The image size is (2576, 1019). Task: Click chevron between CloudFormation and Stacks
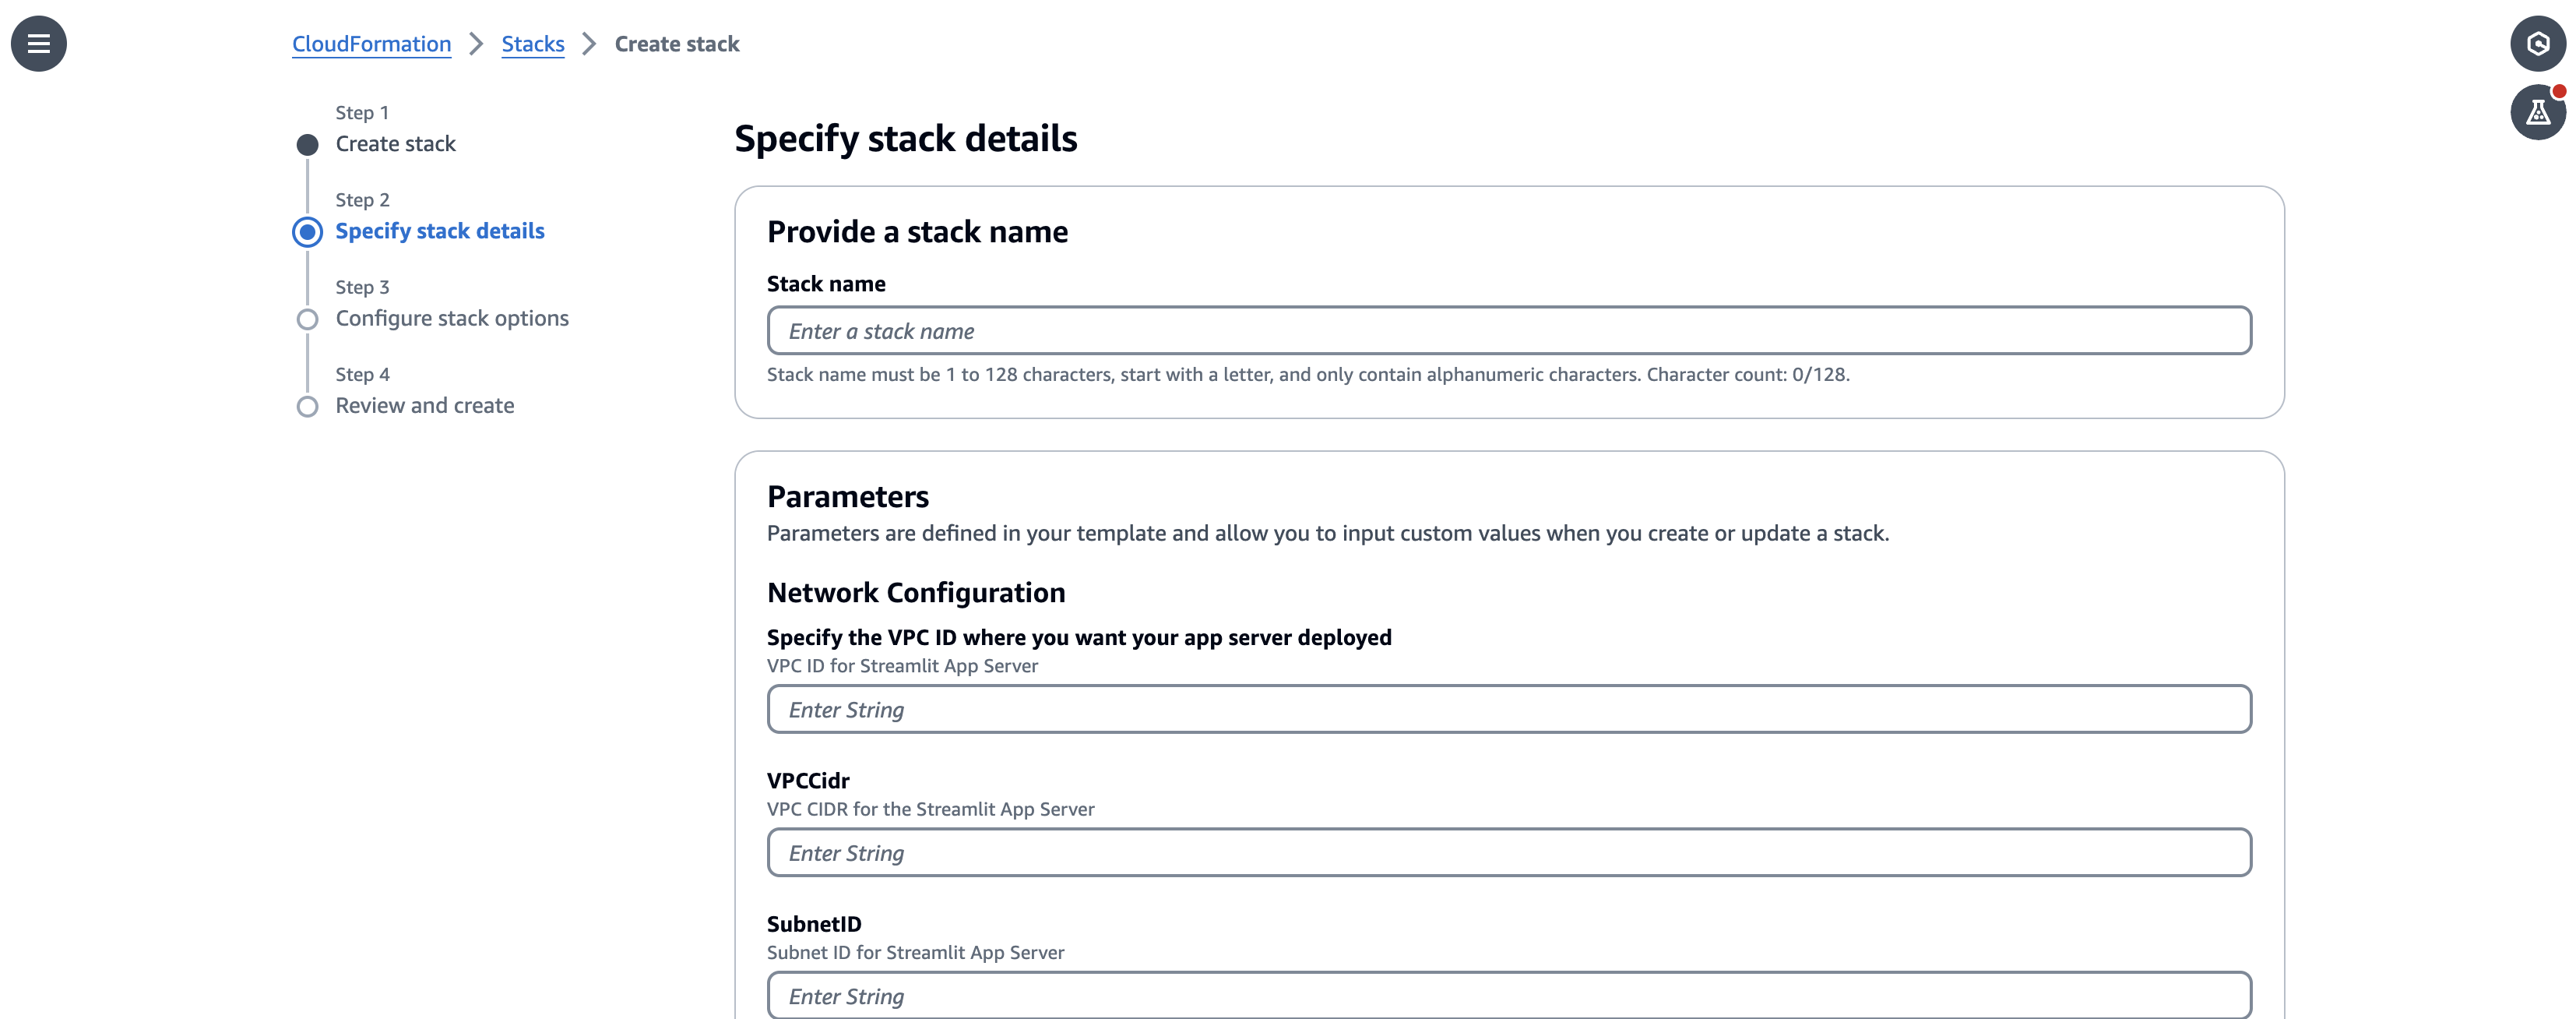click(476, 44)
